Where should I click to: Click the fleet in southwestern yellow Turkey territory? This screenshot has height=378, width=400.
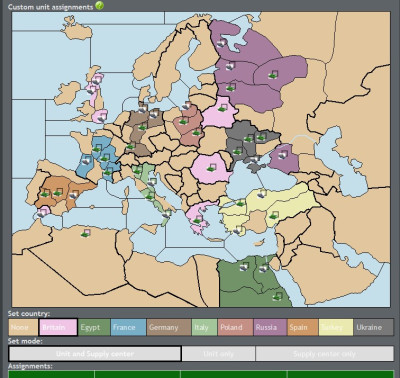(237, 230)
